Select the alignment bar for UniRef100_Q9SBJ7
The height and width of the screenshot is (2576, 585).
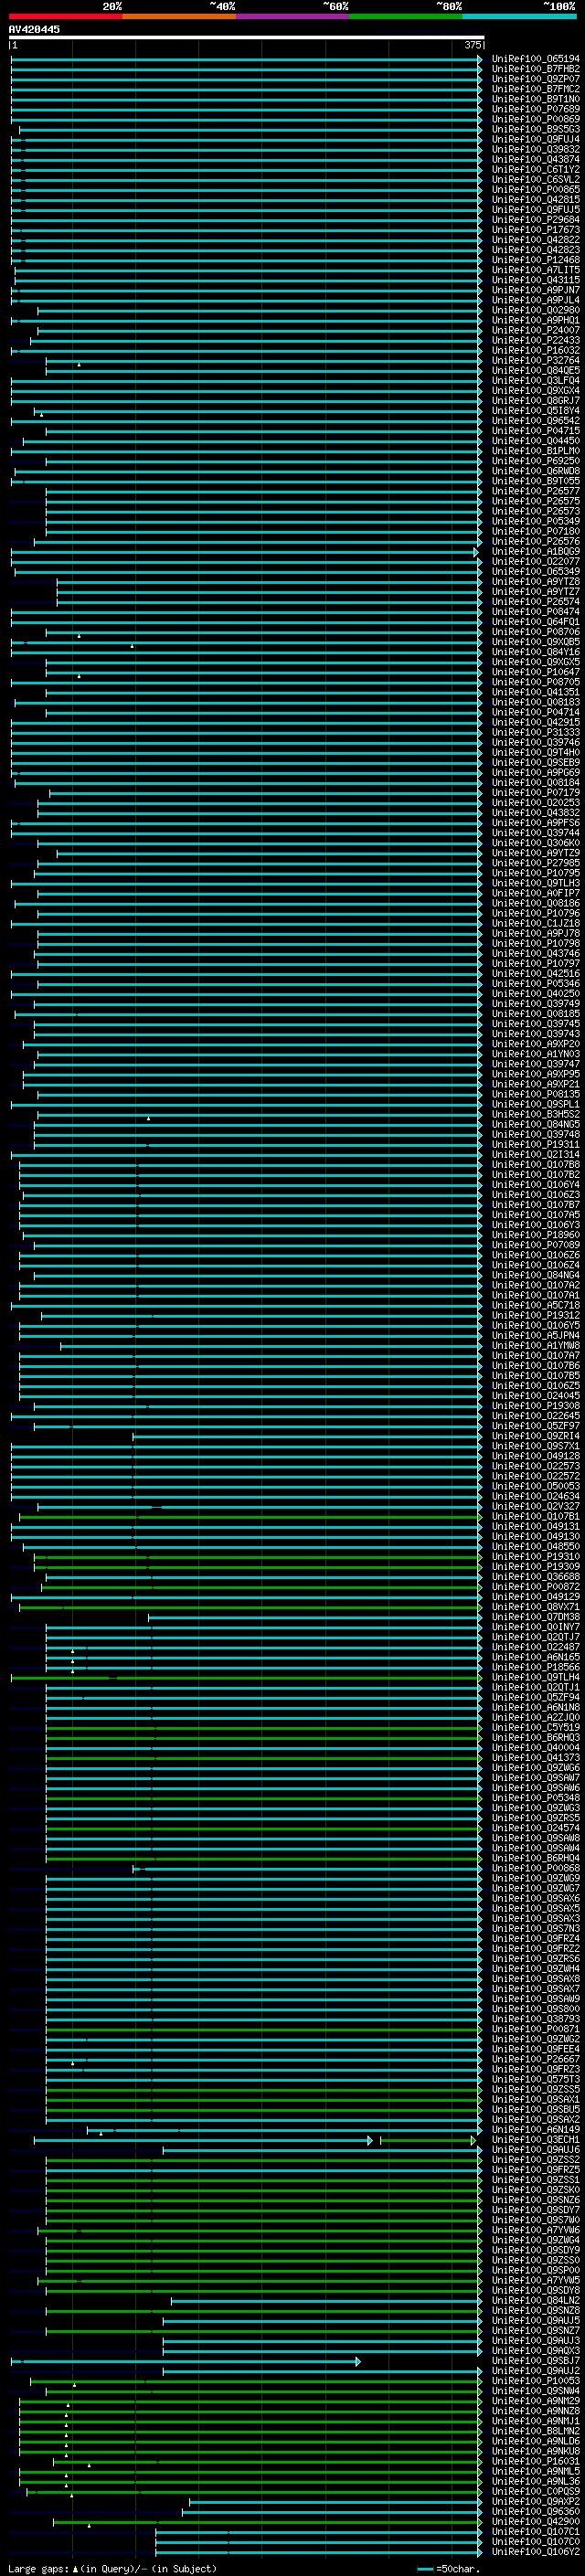tap(186, 2362)
